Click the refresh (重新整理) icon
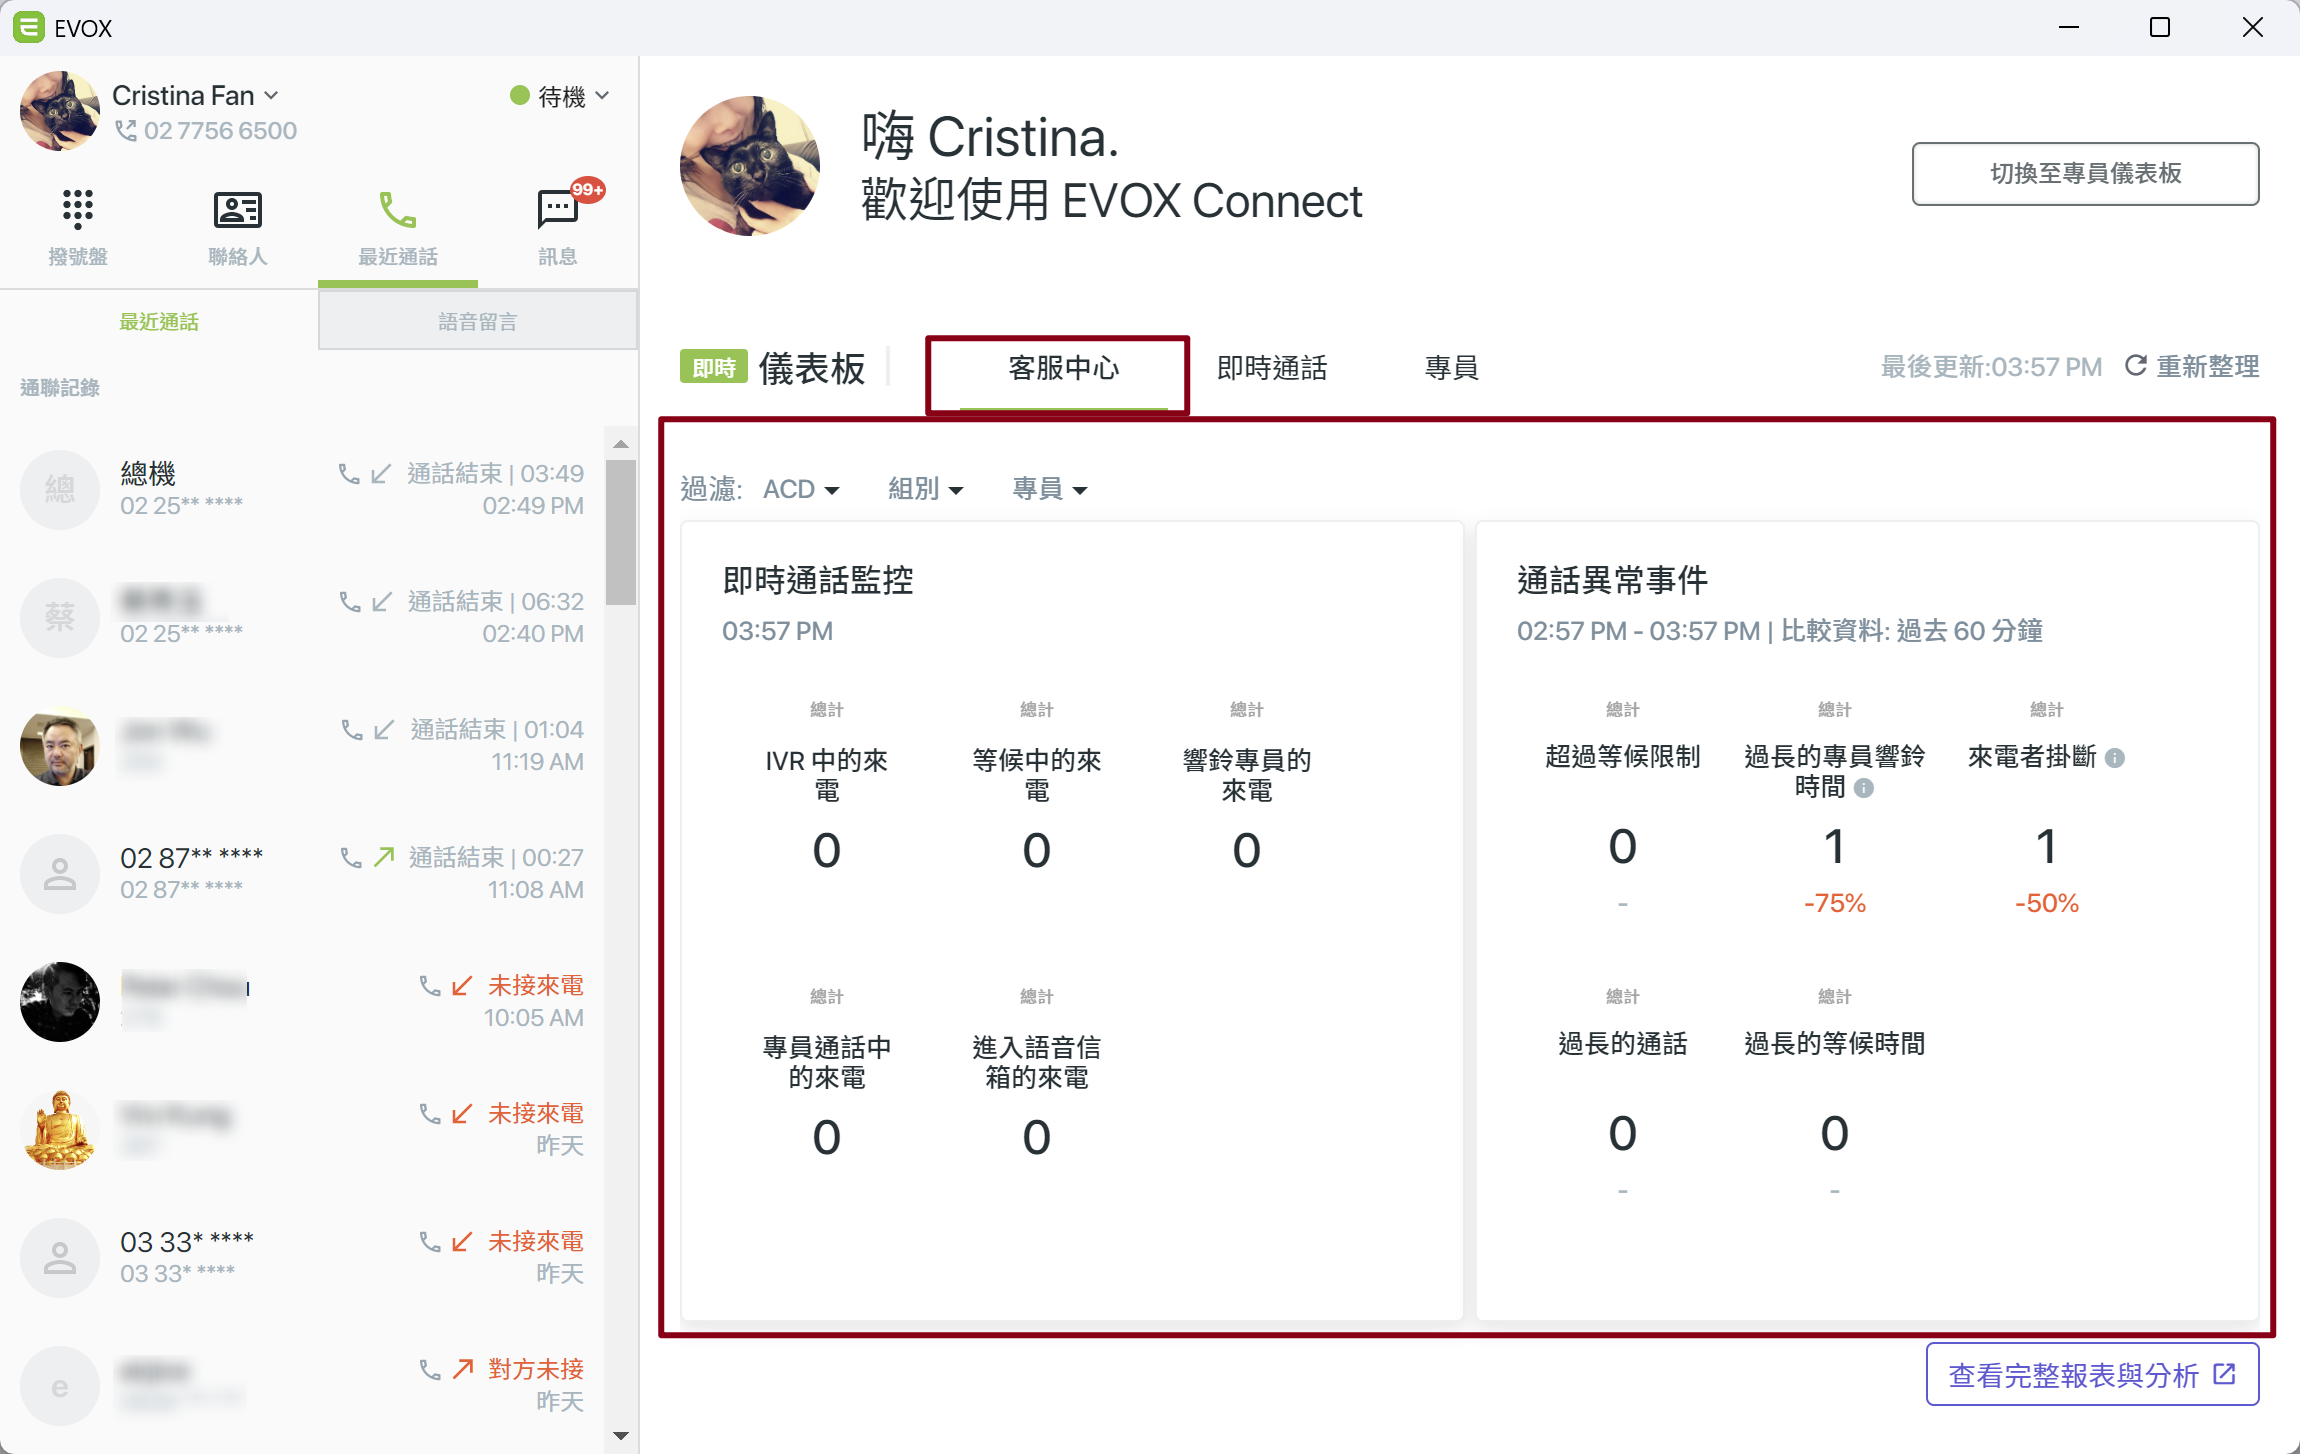The width and height of the screenshot is (2300, 1454). [2136, 366]
